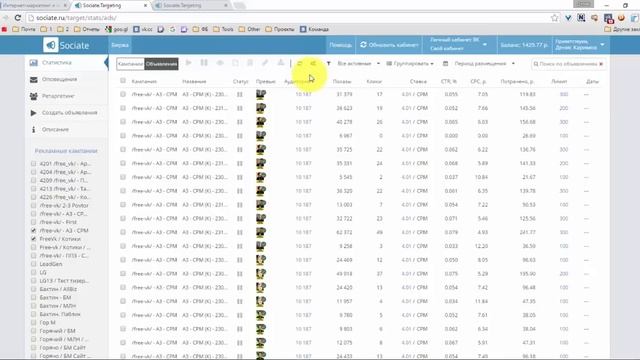Click status pause icon in 31 379 impressions row
The image size is (640, 360).
pyautogui.click(x=240, y=94)
